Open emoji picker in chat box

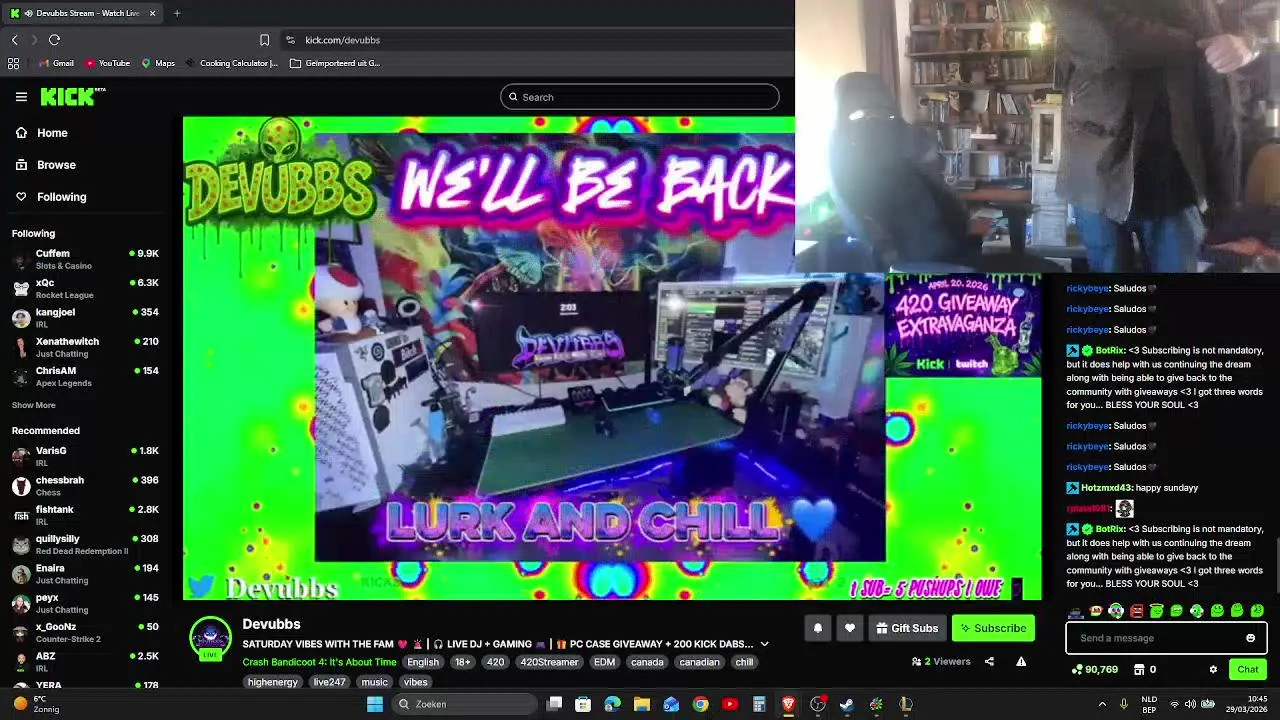pos(1250,638)
